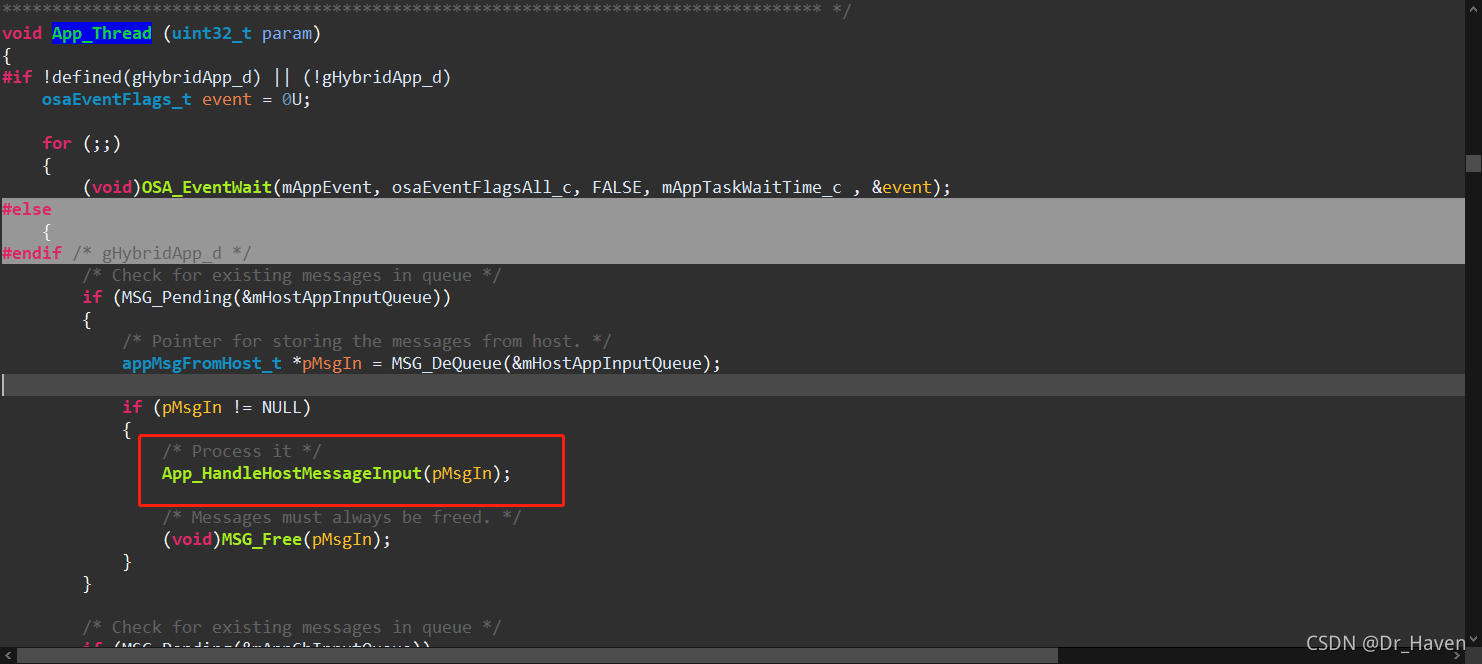Click the horizontal scrollbar thumb at bottom
This screenshot has height=664, width=1482.
pos(538,656)
